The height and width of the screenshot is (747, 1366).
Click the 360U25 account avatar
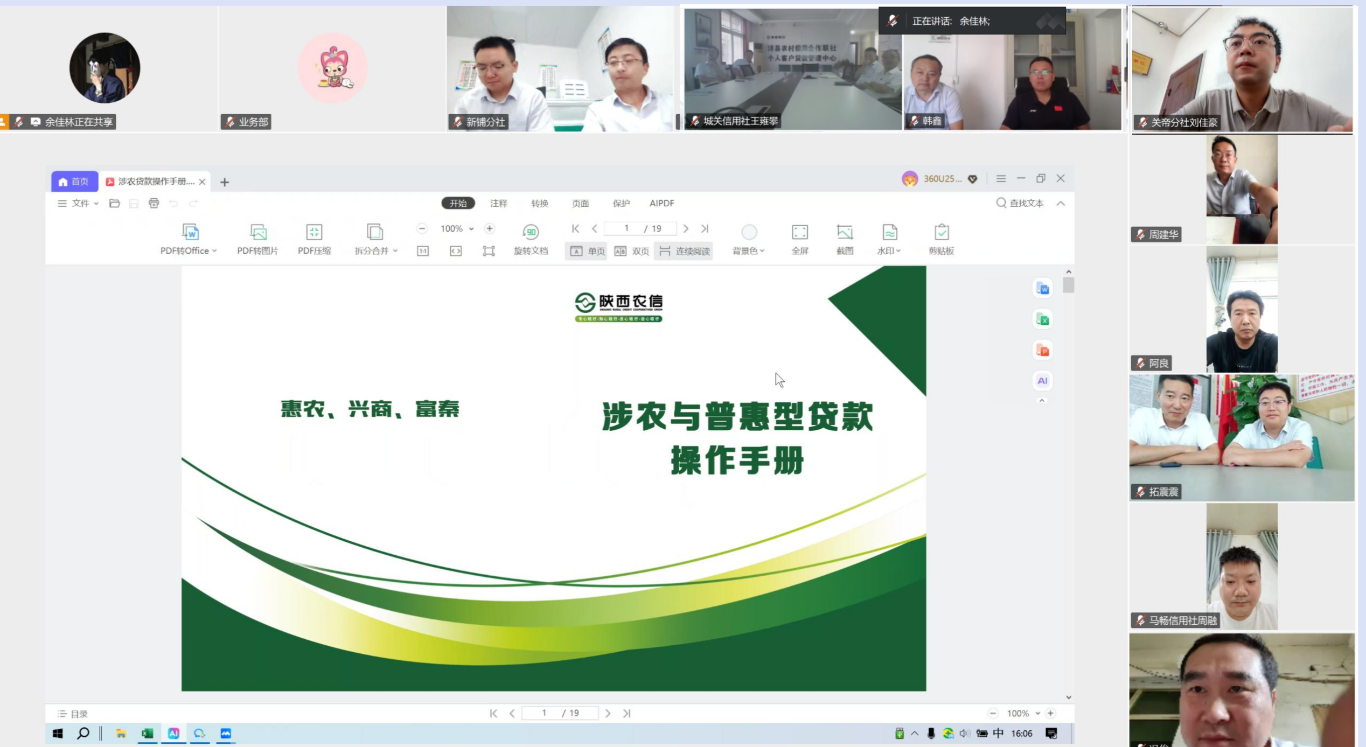click(x=910, y=179)
